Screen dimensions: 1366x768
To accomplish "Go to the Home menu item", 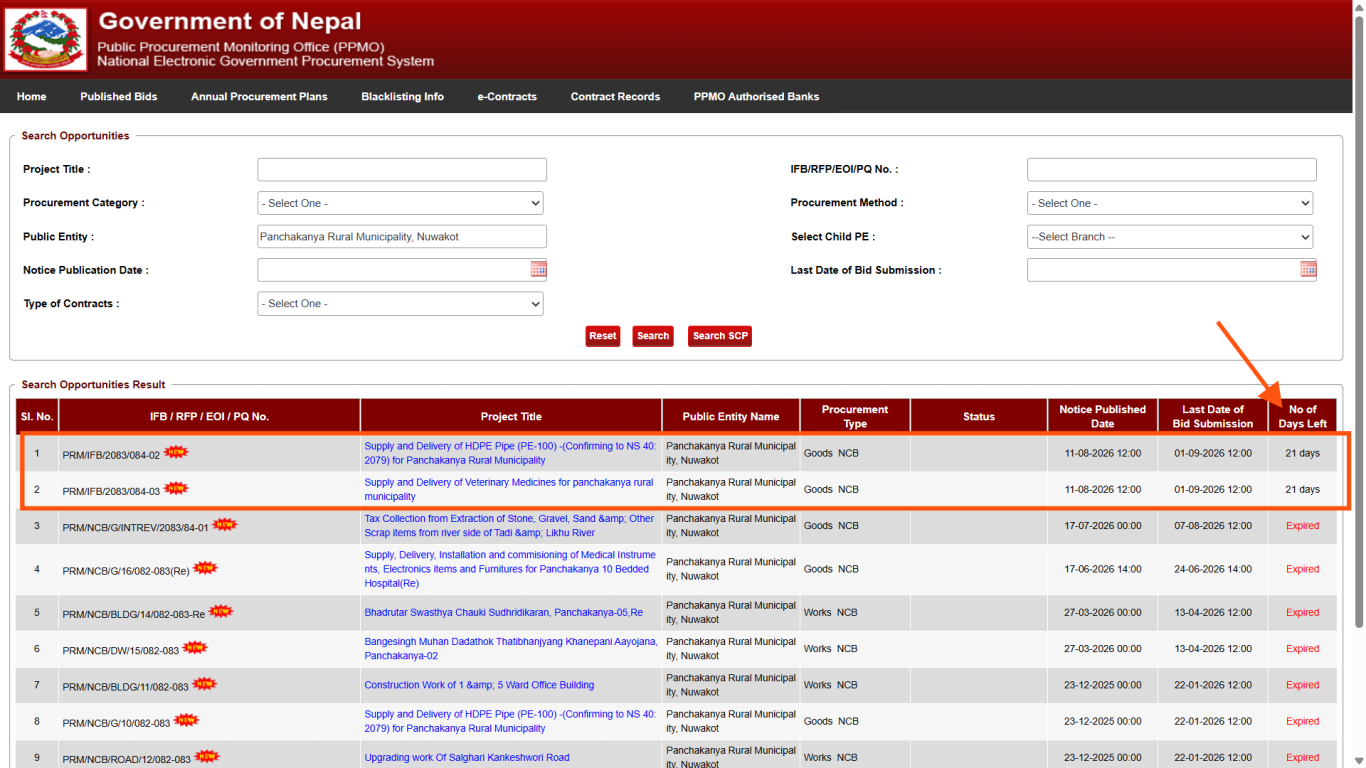I will [32, 97].
